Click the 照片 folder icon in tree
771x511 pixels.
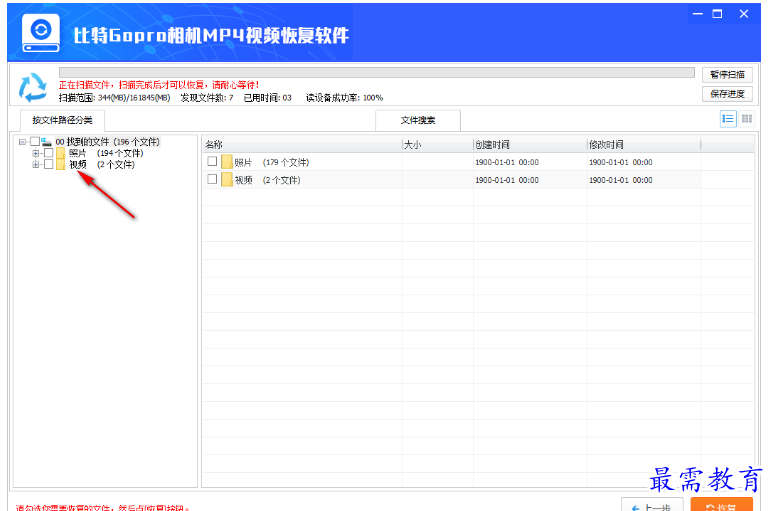[x=60, y=153]
